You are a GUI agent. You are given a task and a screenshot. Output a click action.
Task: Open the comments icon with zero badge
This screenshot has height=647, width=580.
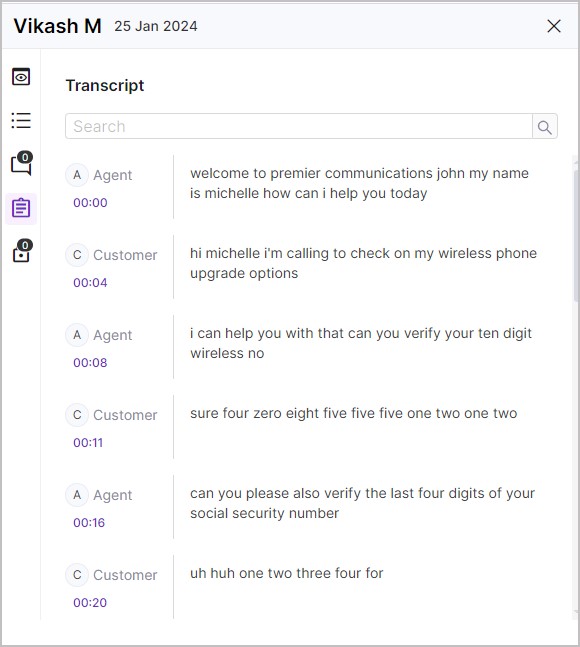(21, 163)
